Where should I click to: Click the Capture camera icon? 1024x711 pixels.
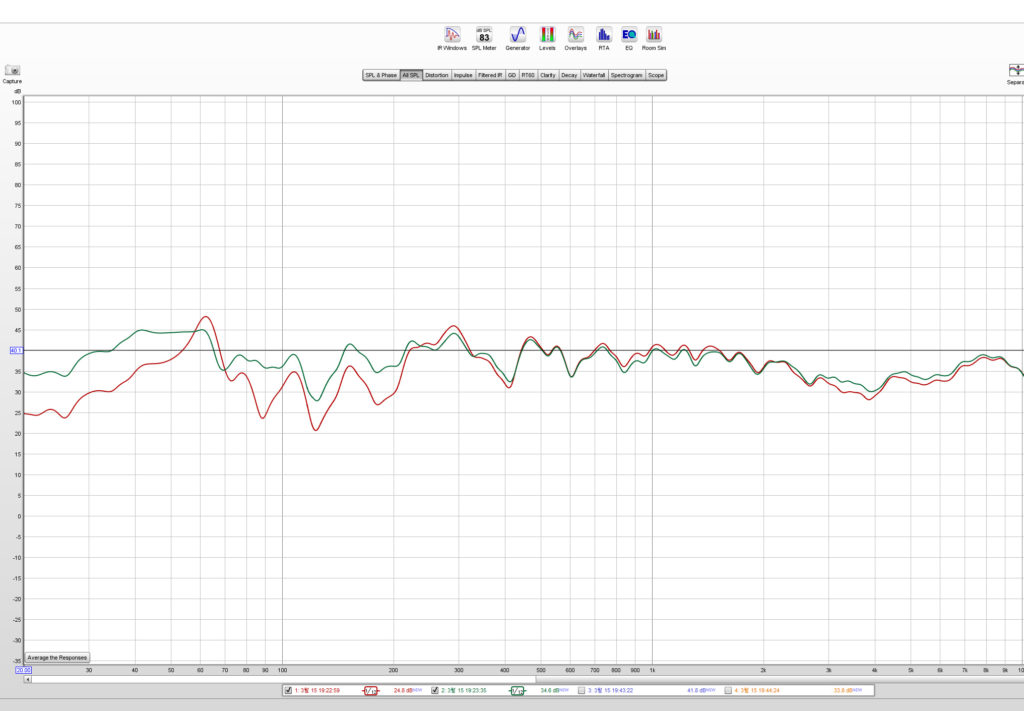click(12, 72)
